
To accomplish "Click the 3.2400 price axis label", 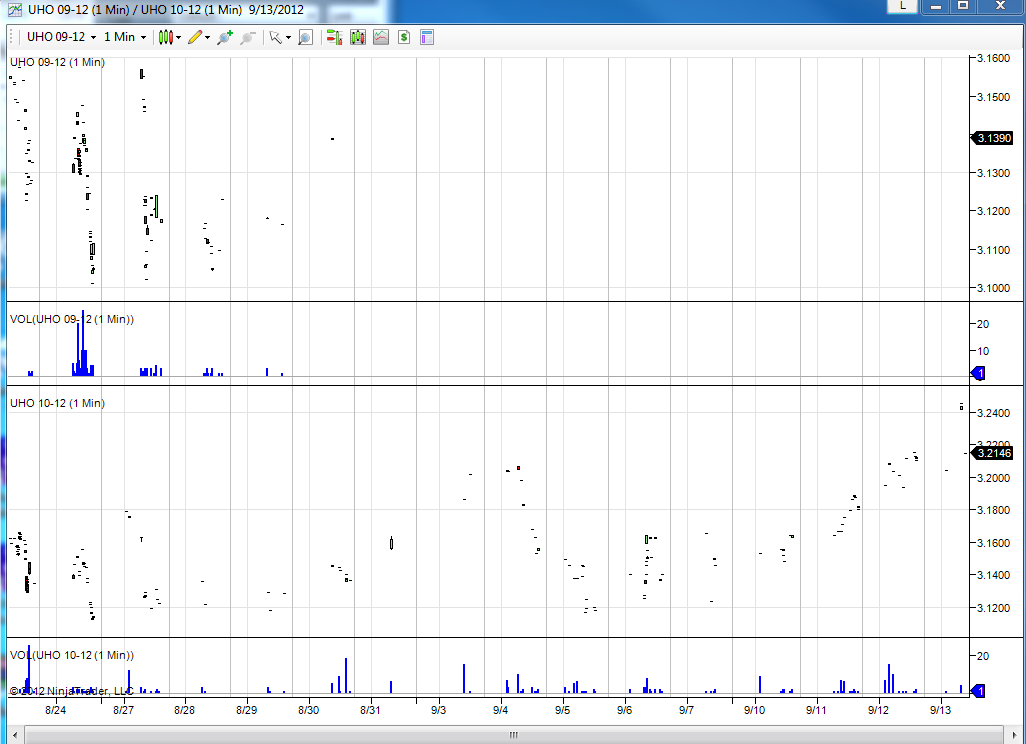I will [x=993, y=413].
